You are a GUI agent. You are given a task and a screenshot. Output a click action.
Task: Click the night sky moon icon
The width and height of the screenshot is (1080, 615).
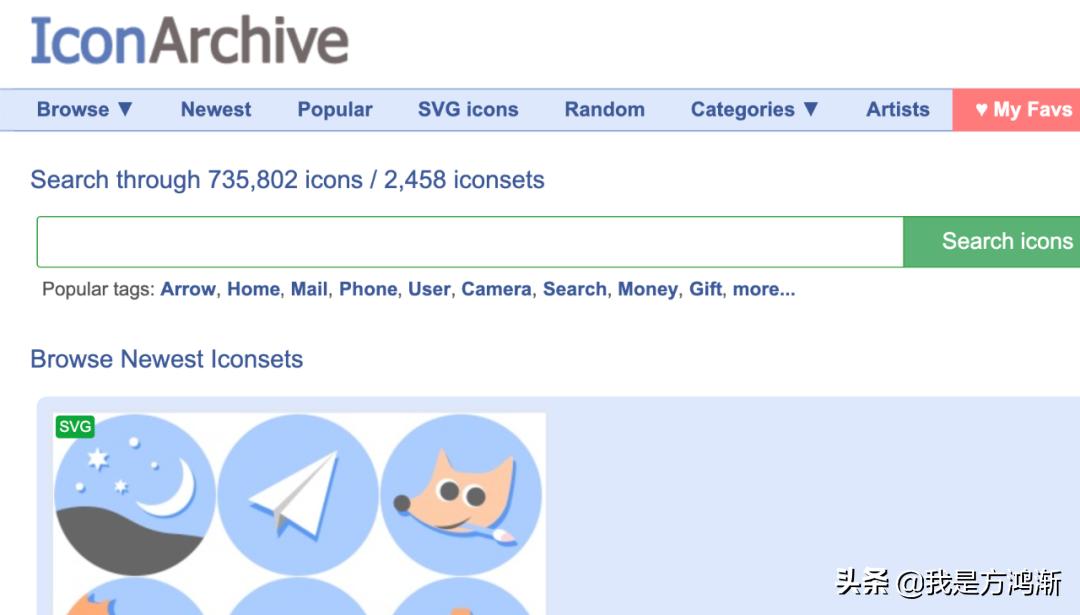tap(135, 494)
